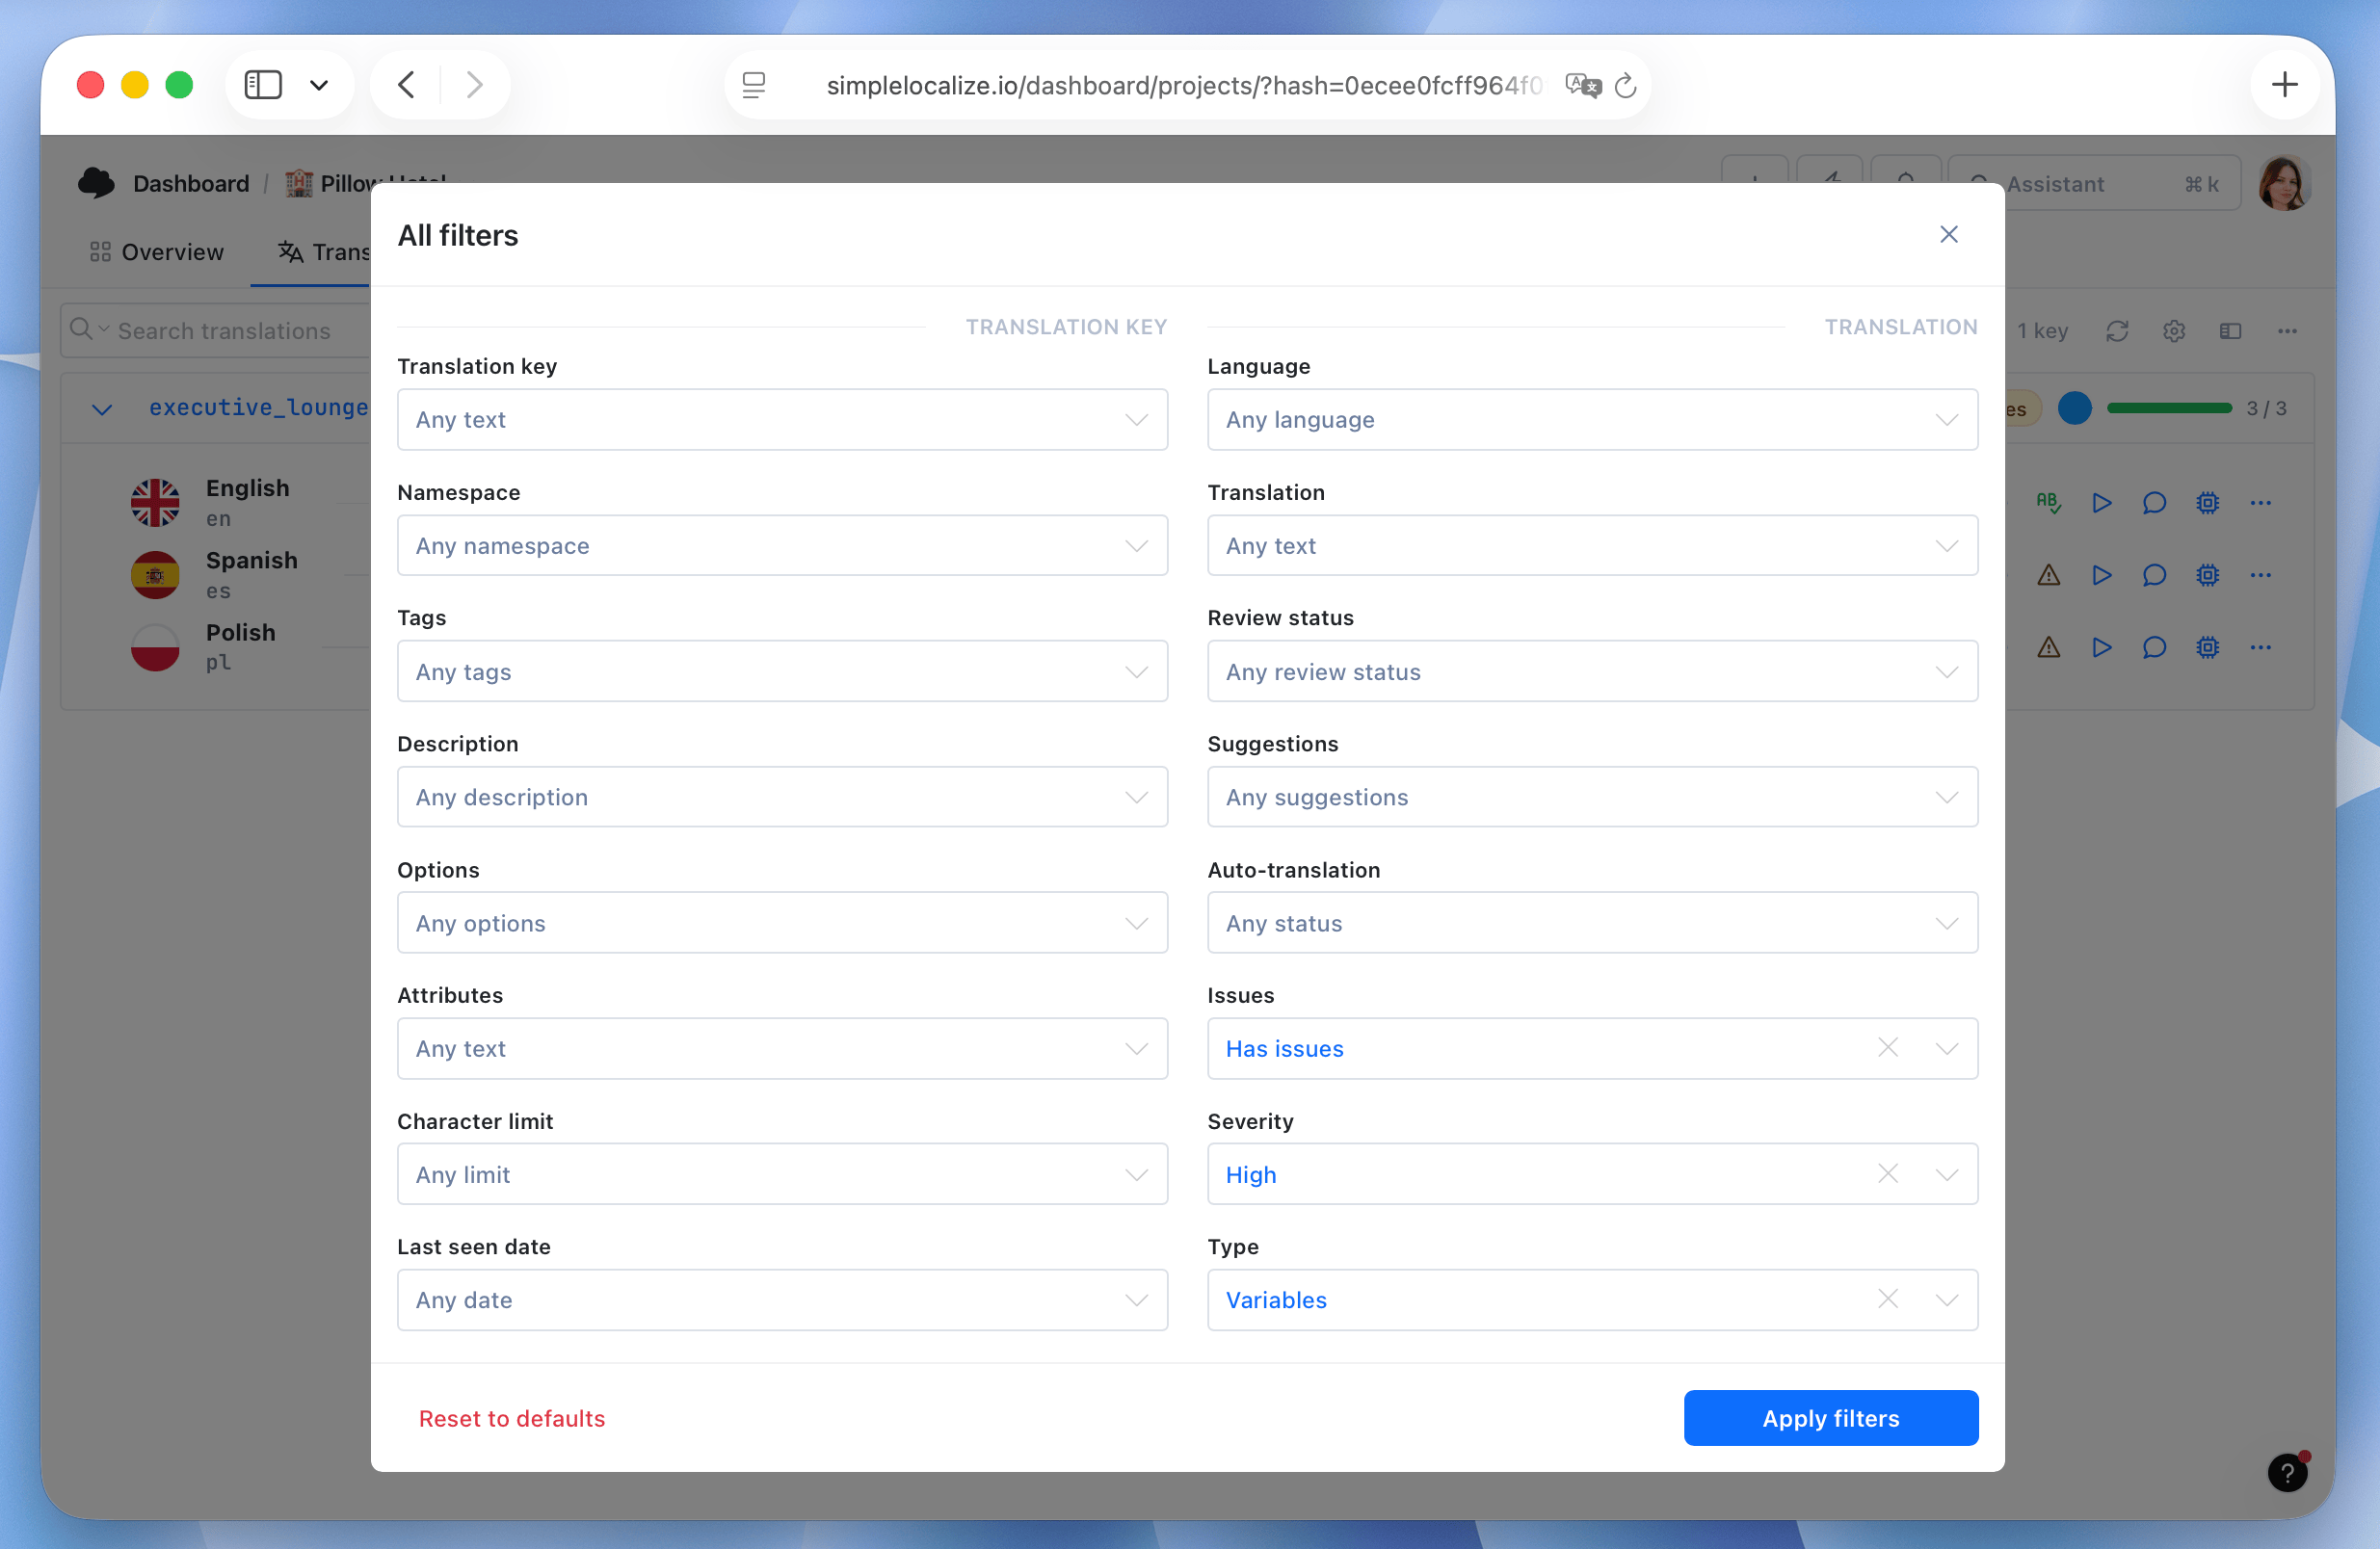
Task: Click the English row auto-translate play icon
Action: tap(2101, 502)
